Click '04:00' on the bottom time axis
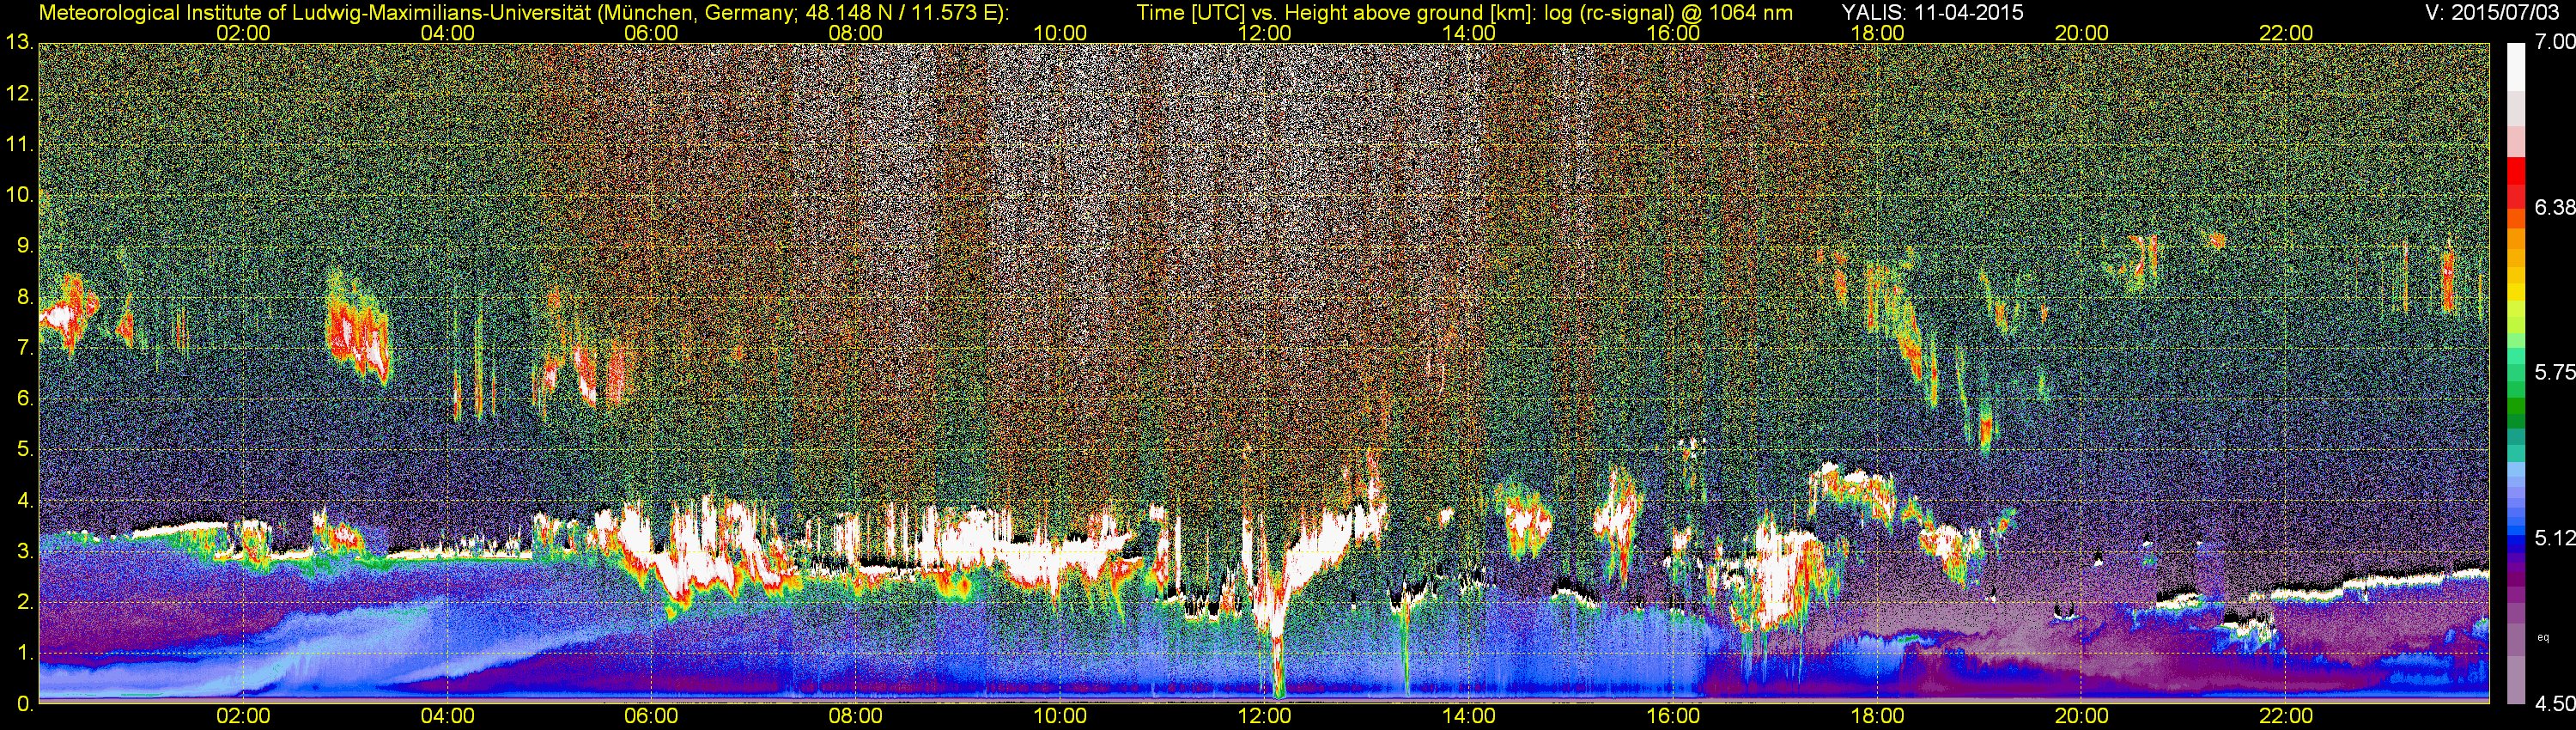Screen dimensions: 2576x730 (447, 716)
